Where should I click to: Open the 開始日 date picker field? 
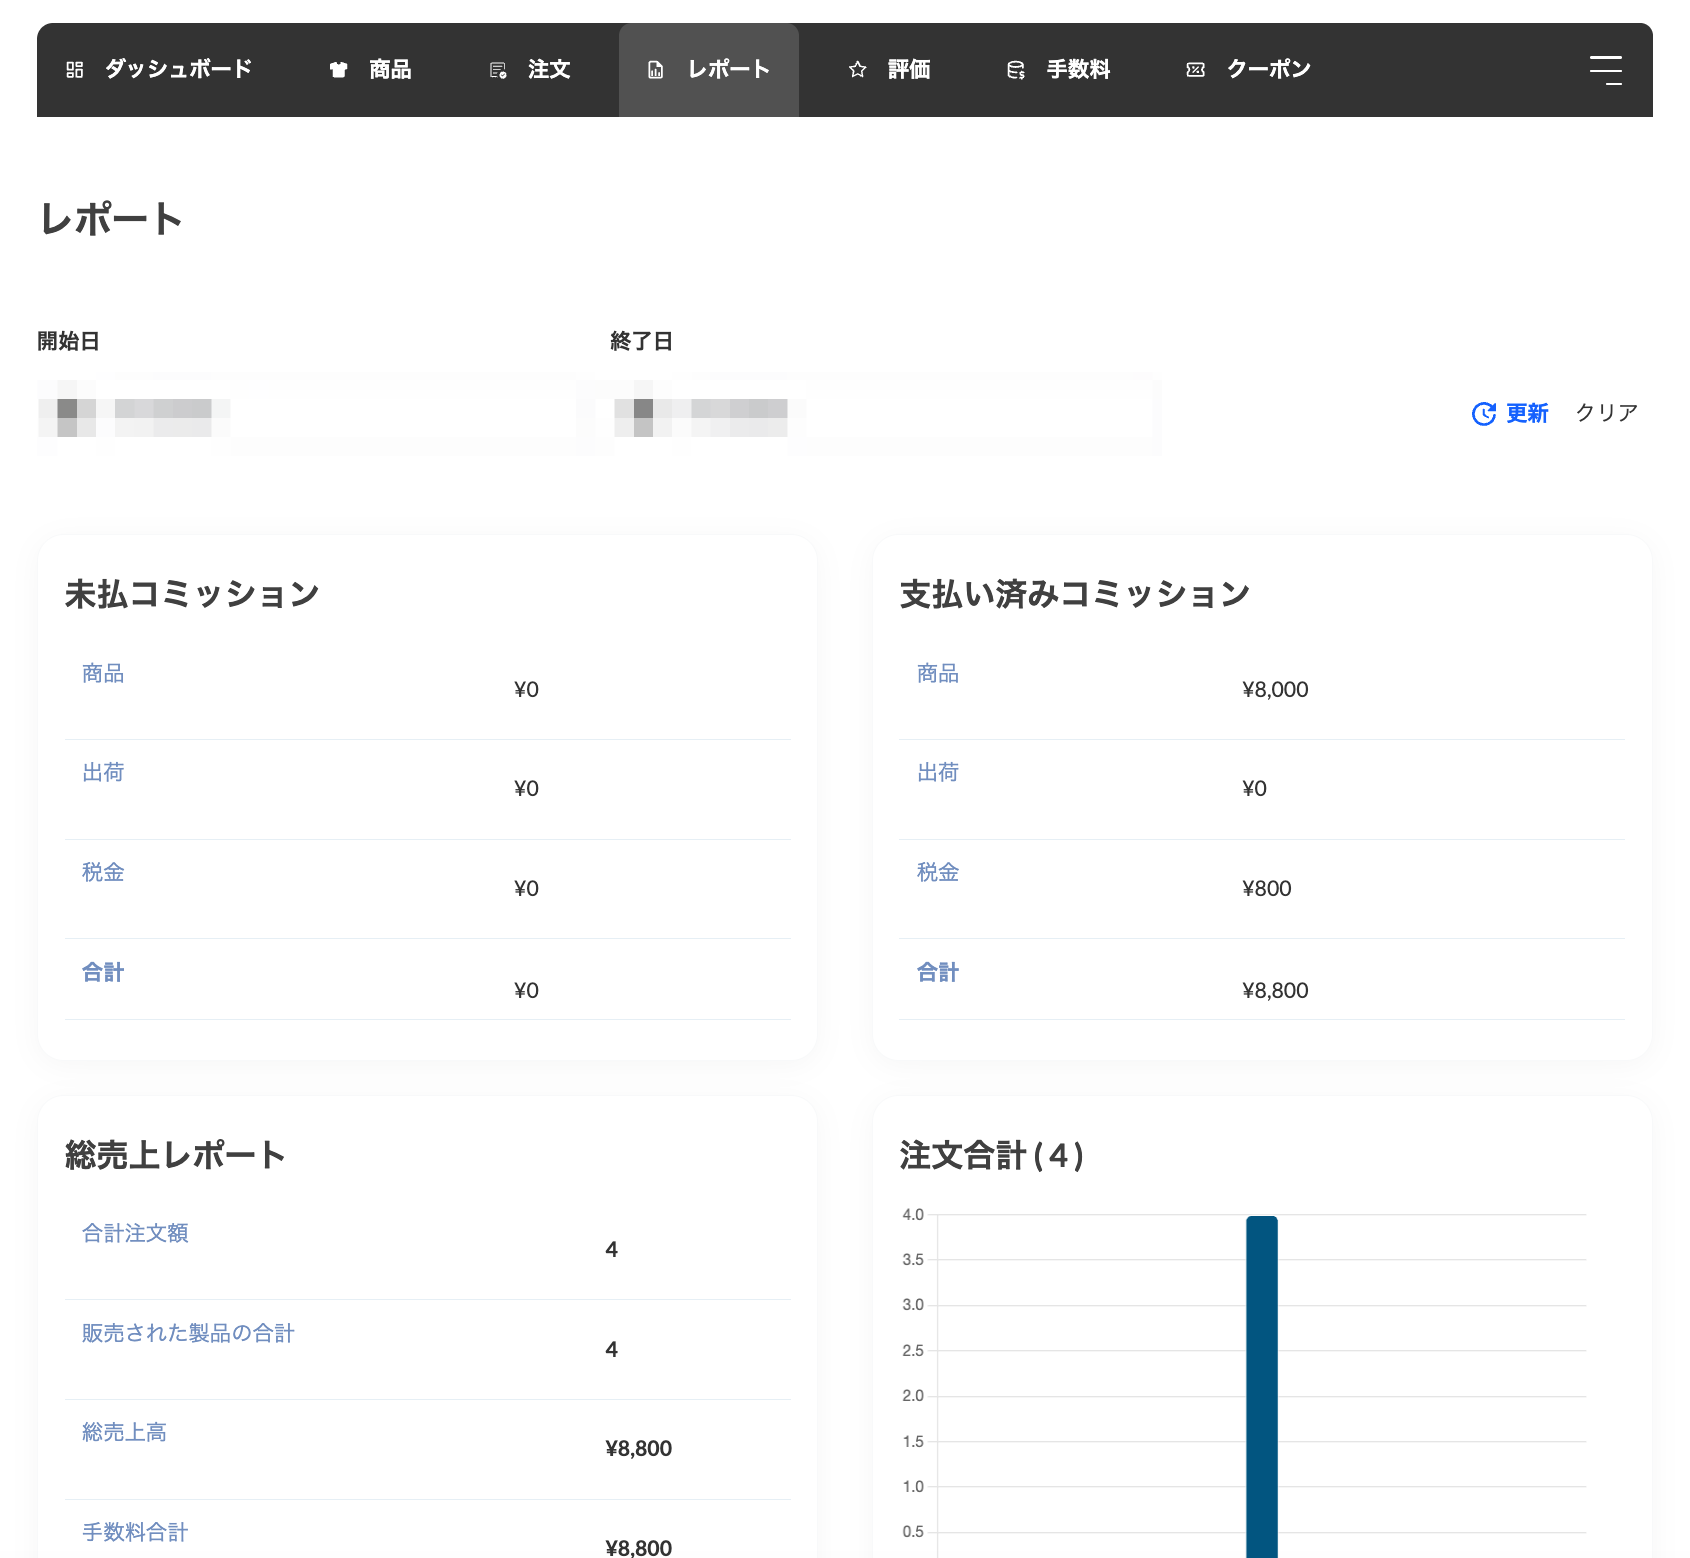tap(305, 415)
